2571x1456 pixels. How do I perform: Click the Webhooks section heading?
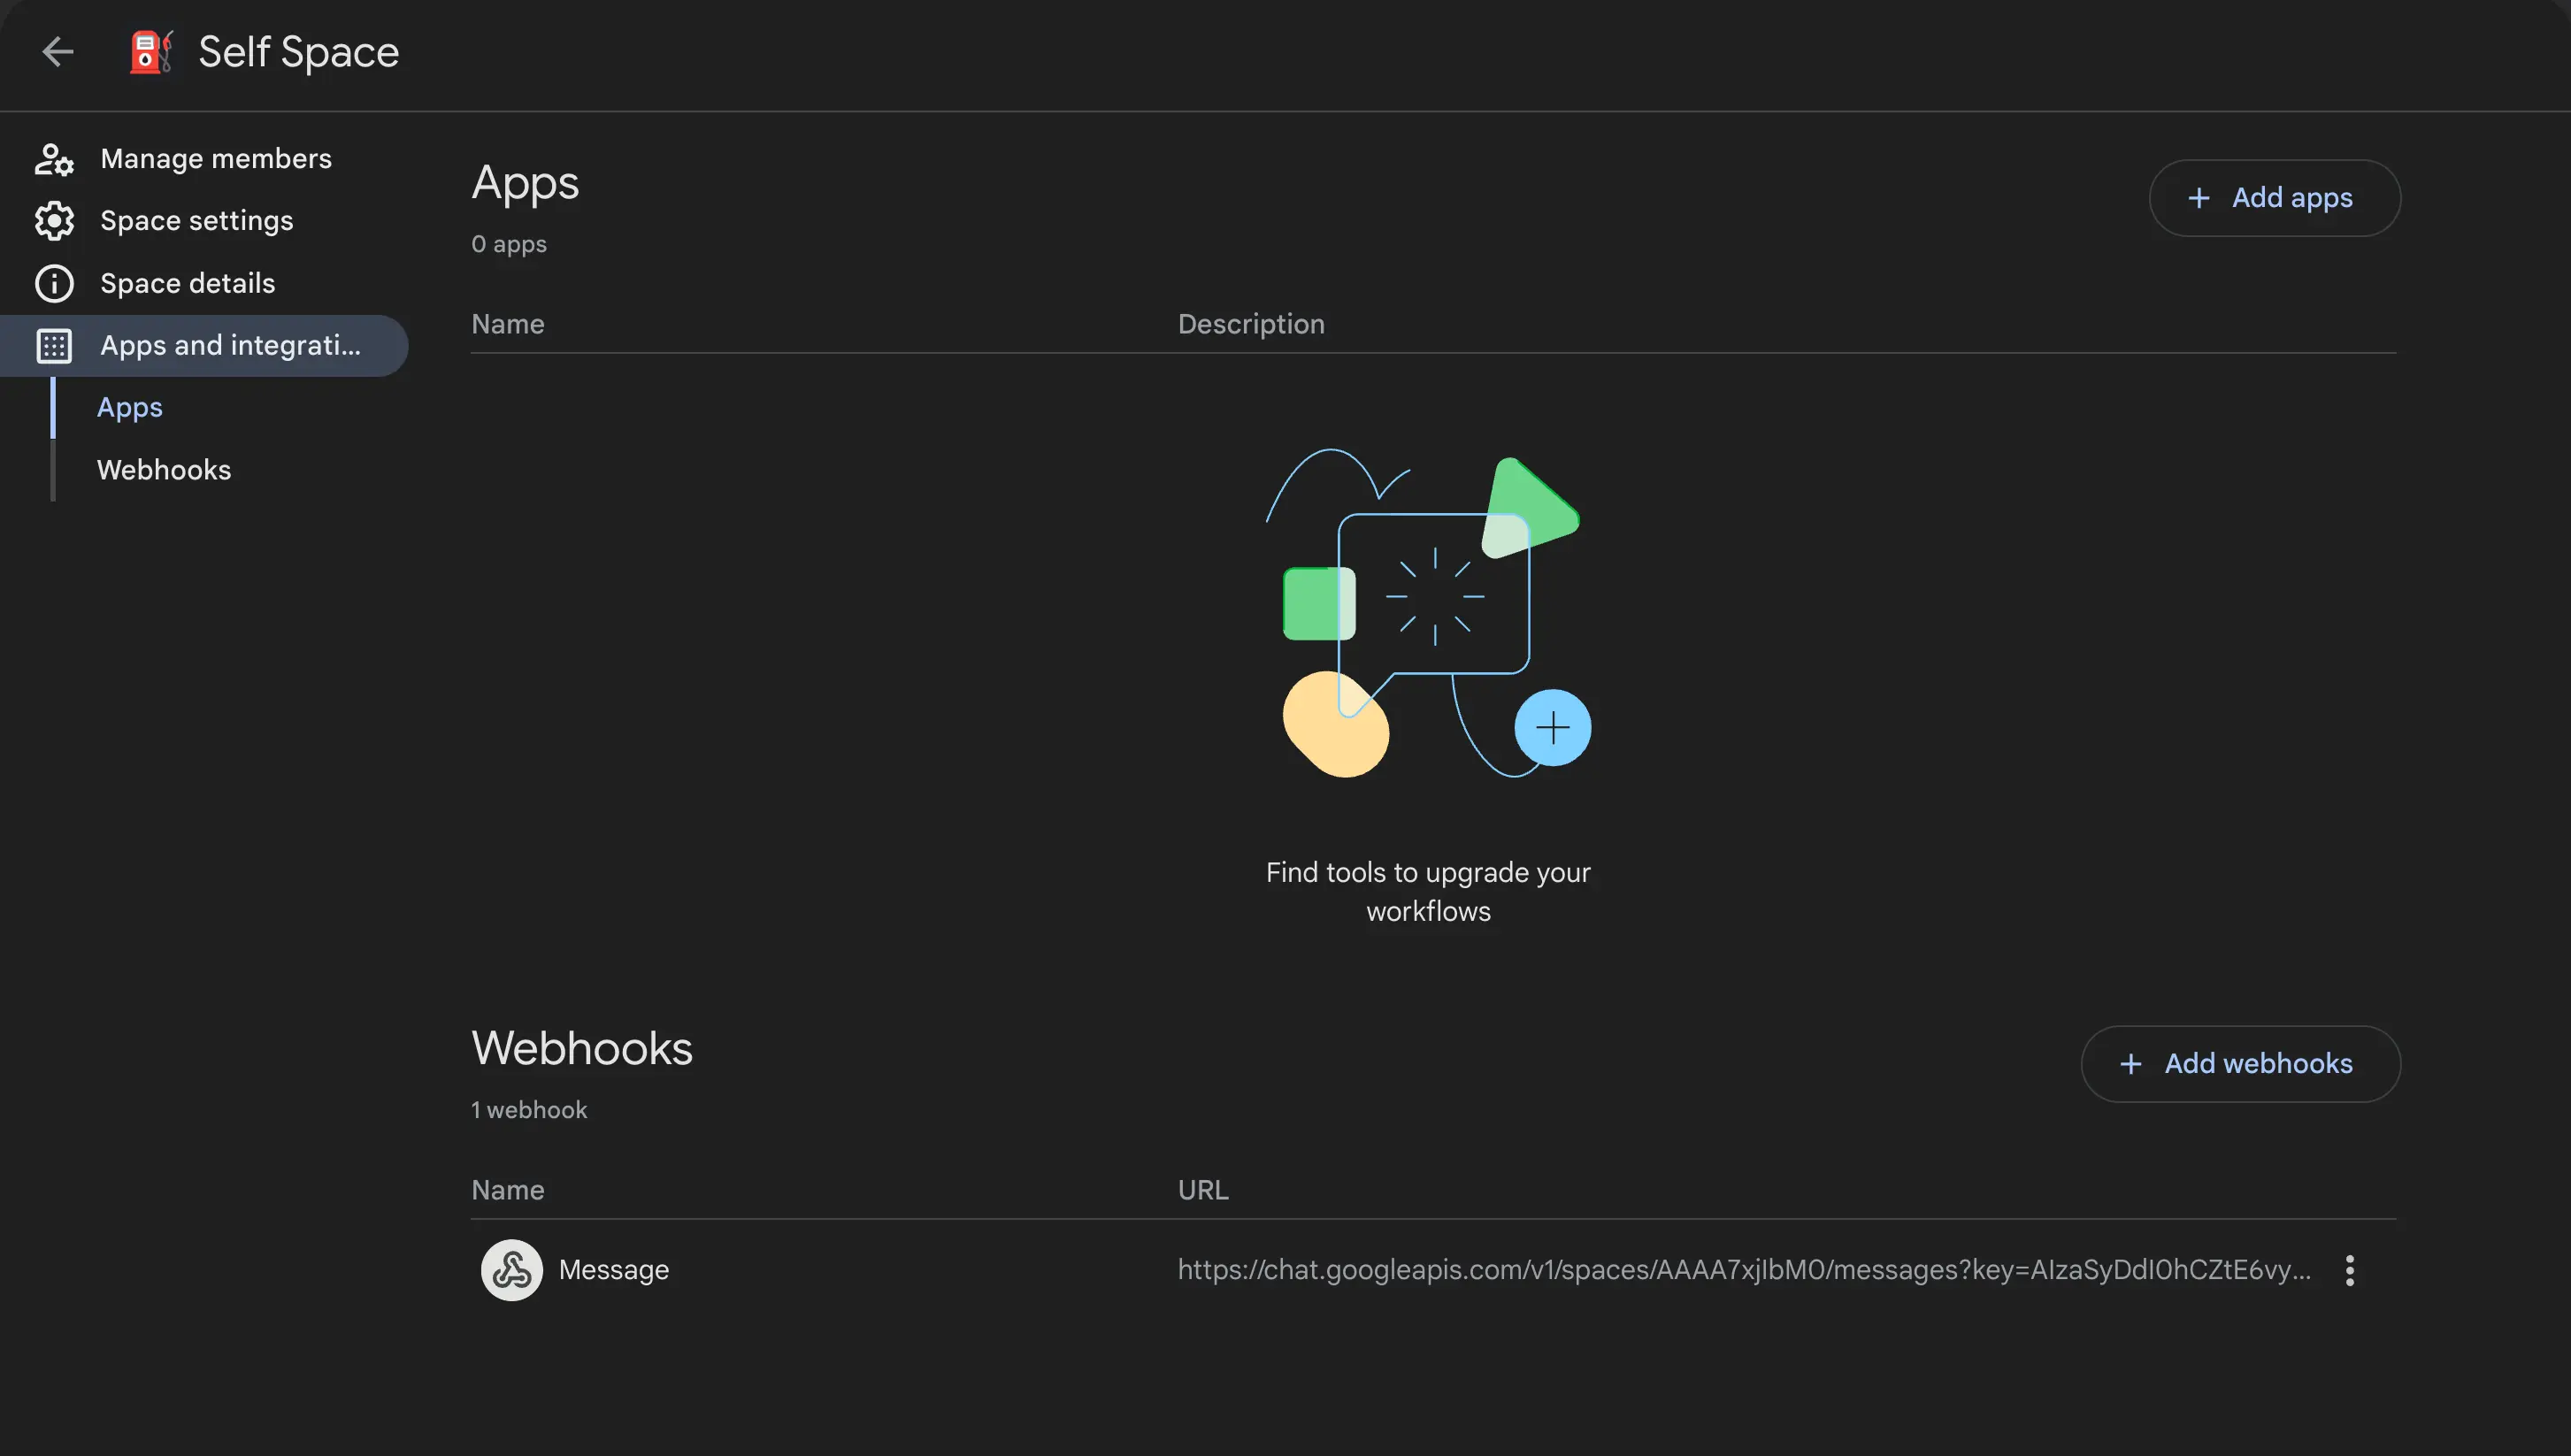point(582,1048)
